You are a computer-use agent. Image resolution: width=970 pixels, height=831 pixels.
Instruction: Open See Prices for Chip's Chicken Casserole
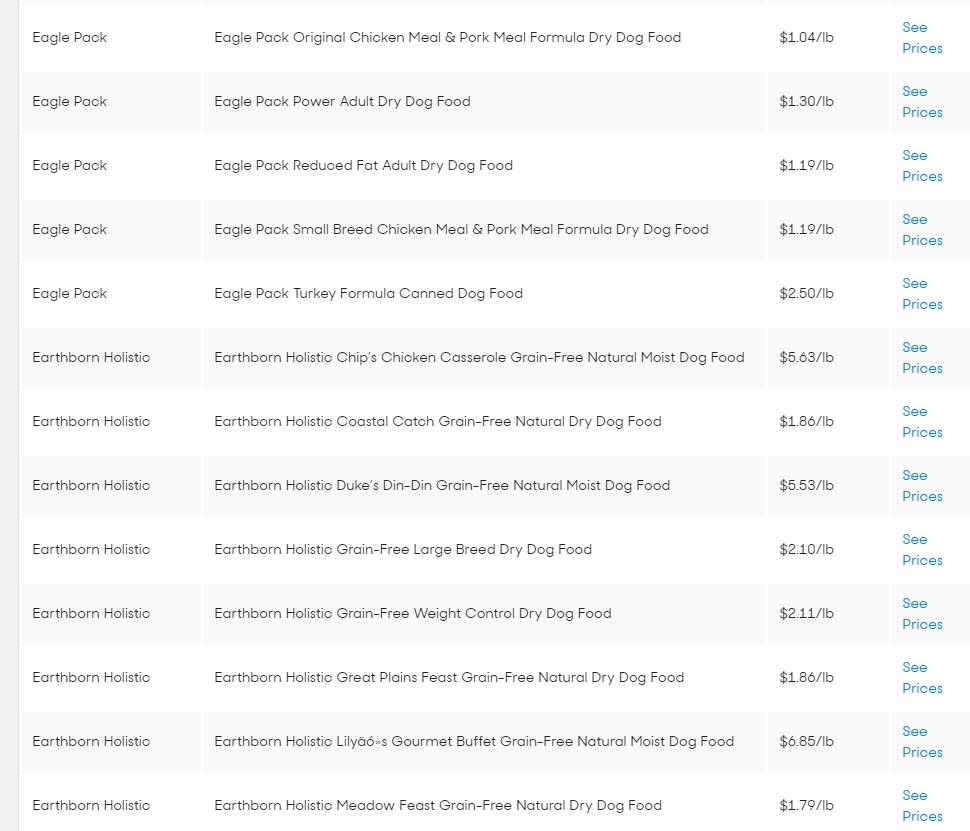click(x=921, y=358)
